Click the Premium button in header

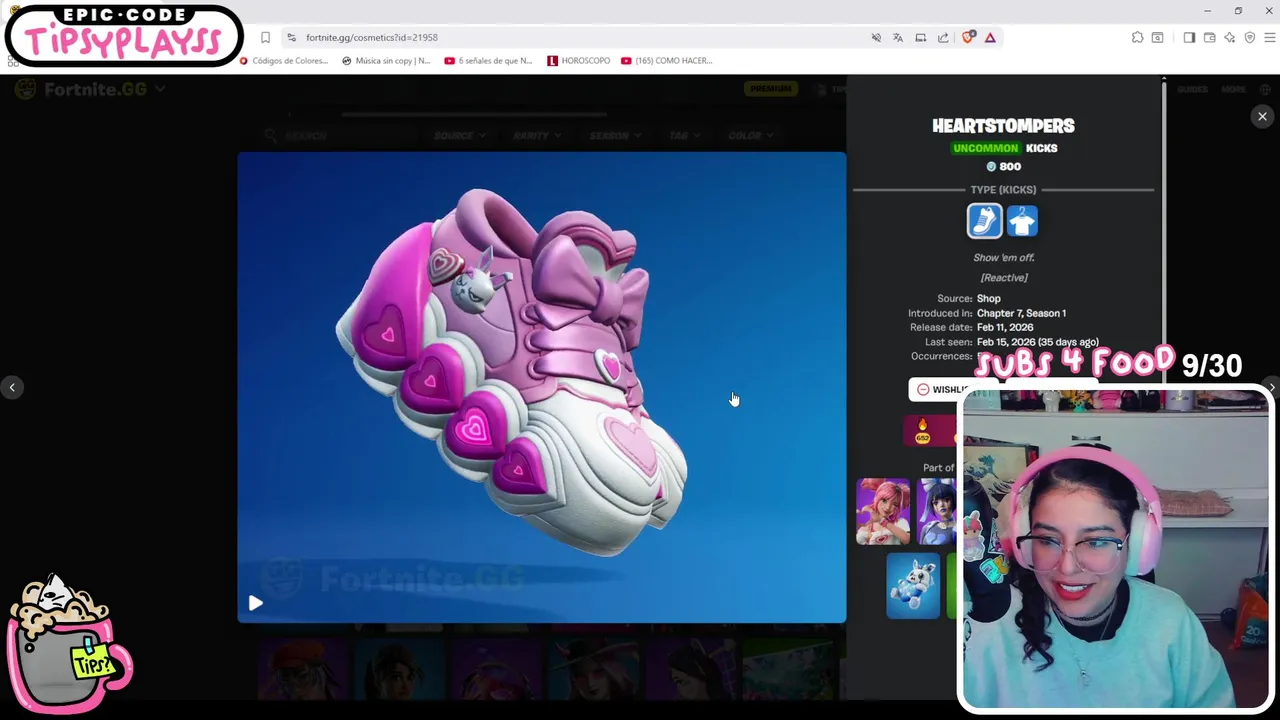point(770,89)
